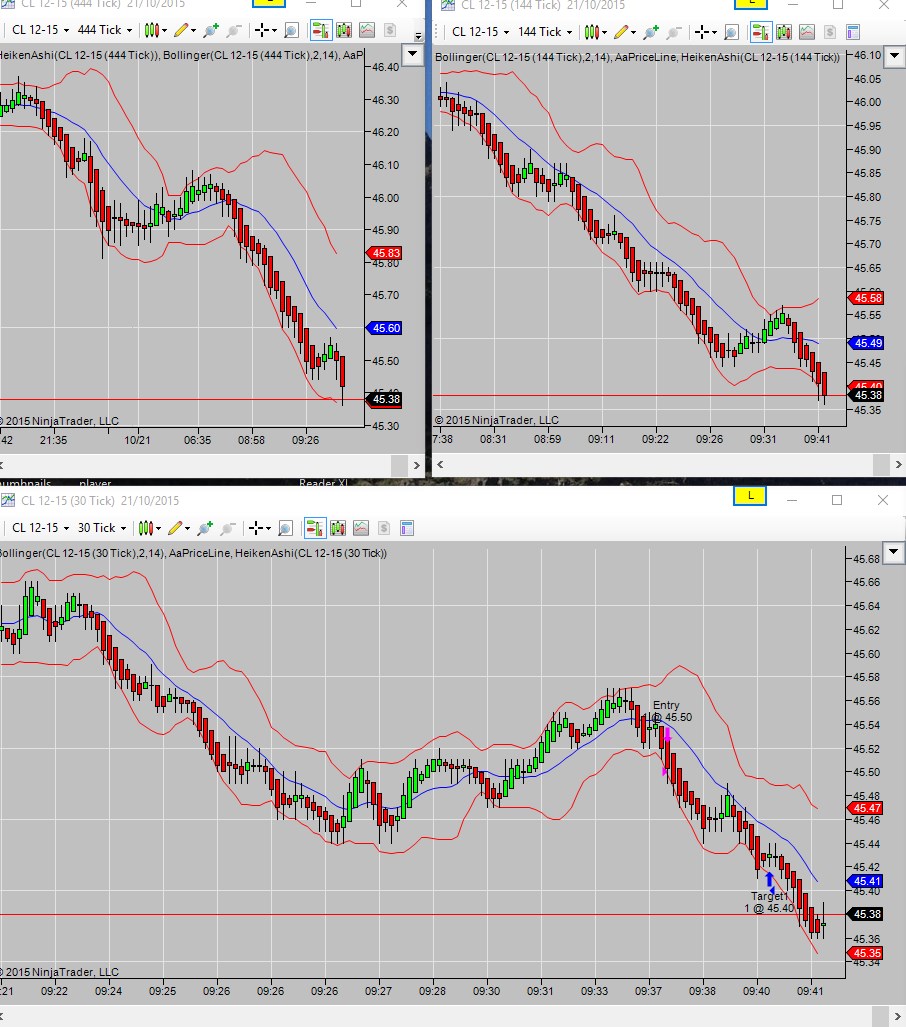This screenshot has height=1027, width=906.
Task: Expand price axis dropdown arrow in 144 Tick chart
Action: pyautogui.click(x=894, y=56)
